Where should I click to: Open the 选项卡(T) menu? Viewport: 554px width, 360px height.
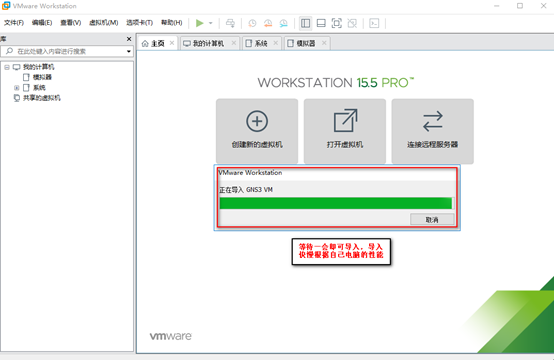140,23
